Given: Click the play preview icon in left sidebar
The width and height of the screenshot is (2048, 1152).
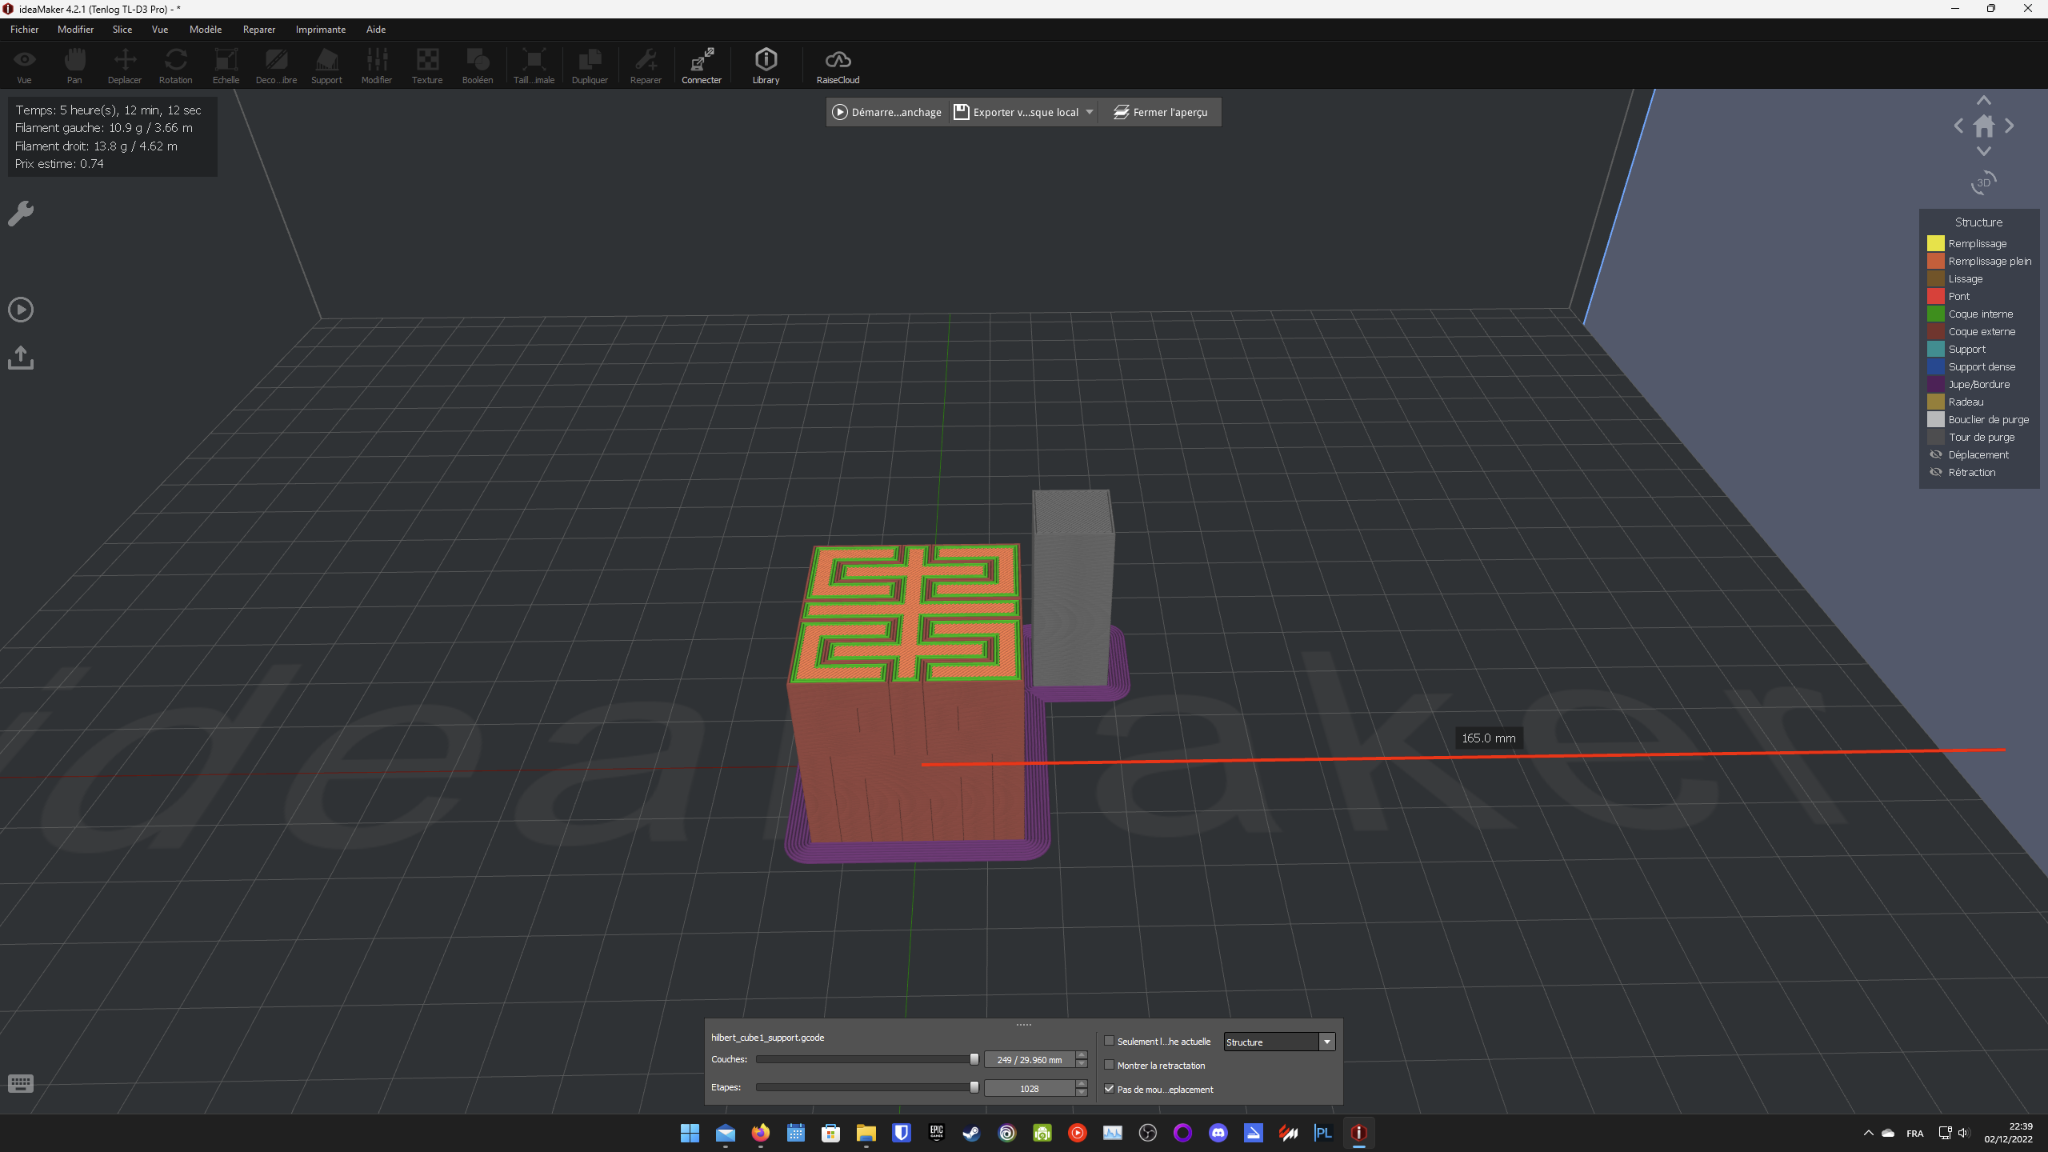Looking at the screenshot, I should (x=21, y=310).
